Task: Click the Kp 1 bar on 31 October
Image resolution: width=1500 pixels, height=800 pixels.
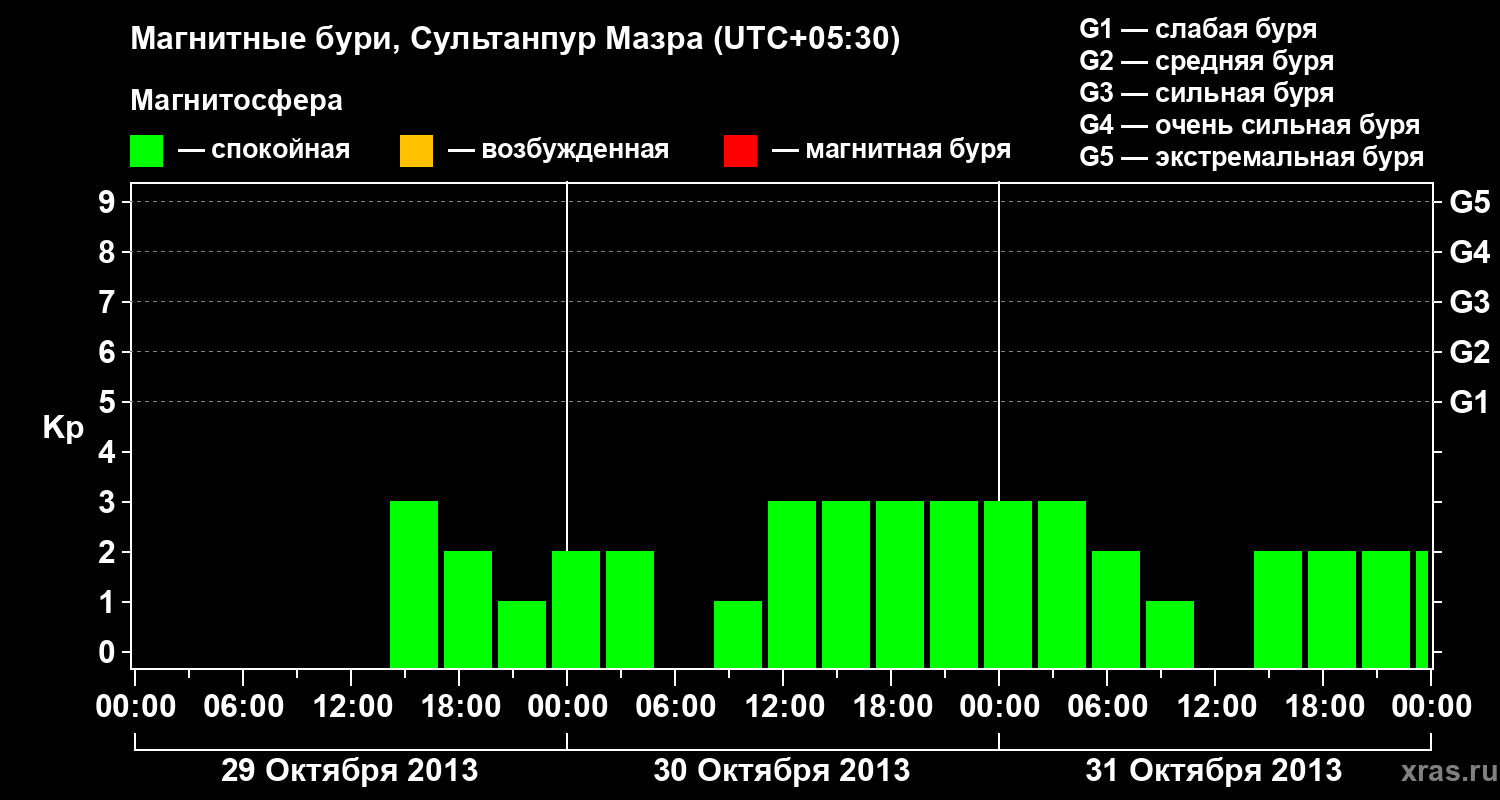Action: tap(1170, 634)
